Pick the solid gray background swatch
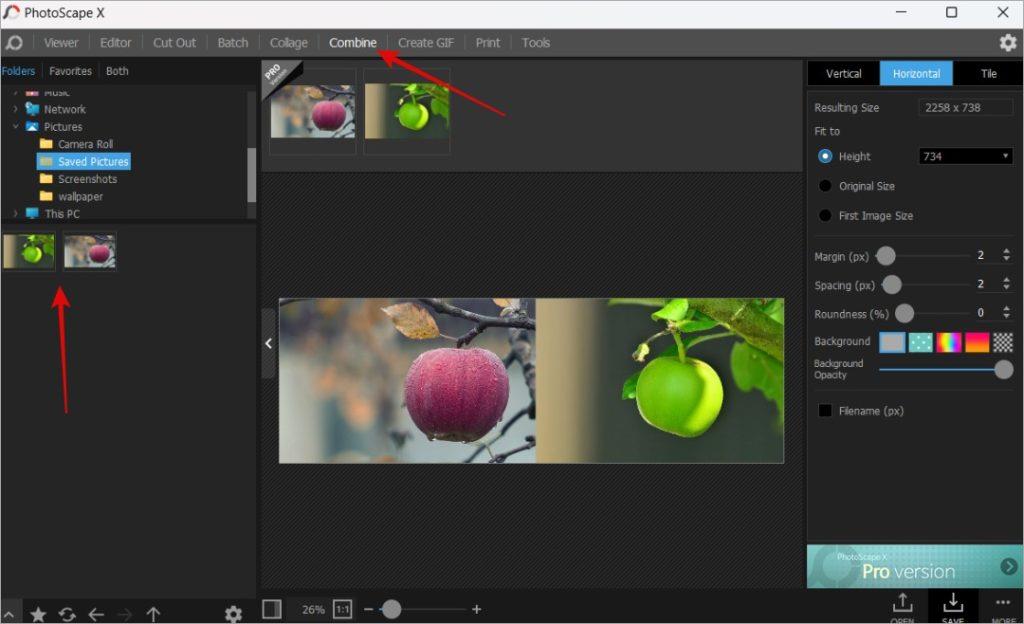1024x624 pixels. pos(892,342)
